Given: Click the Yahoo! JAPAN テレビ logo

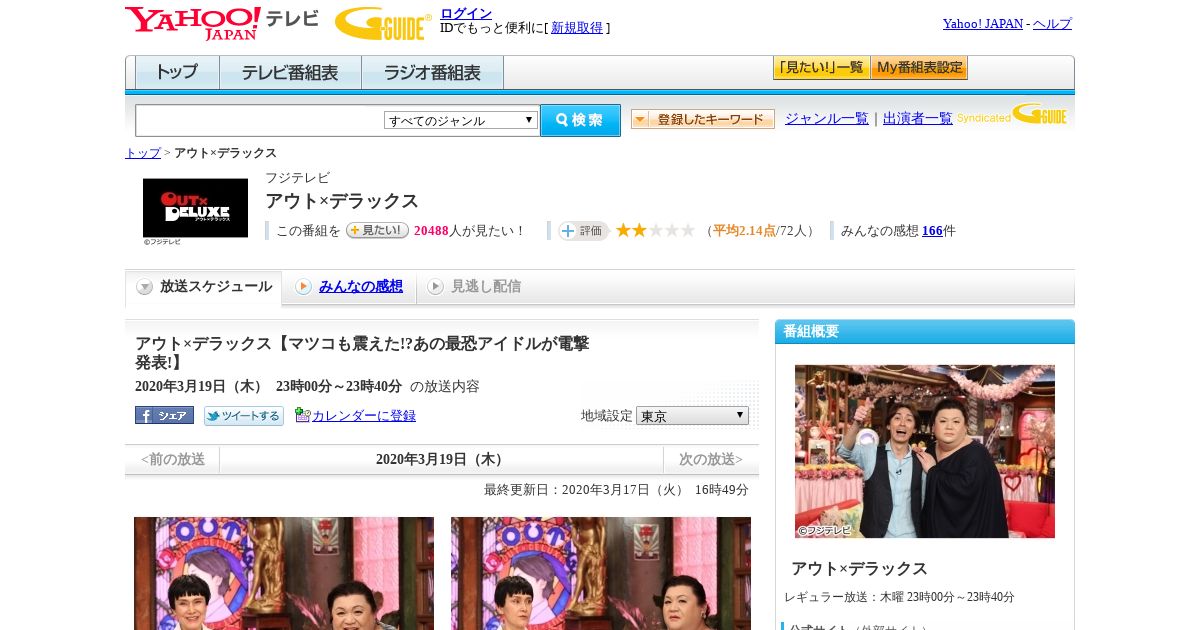Looking at the screenshot, I should click(222, 23).
